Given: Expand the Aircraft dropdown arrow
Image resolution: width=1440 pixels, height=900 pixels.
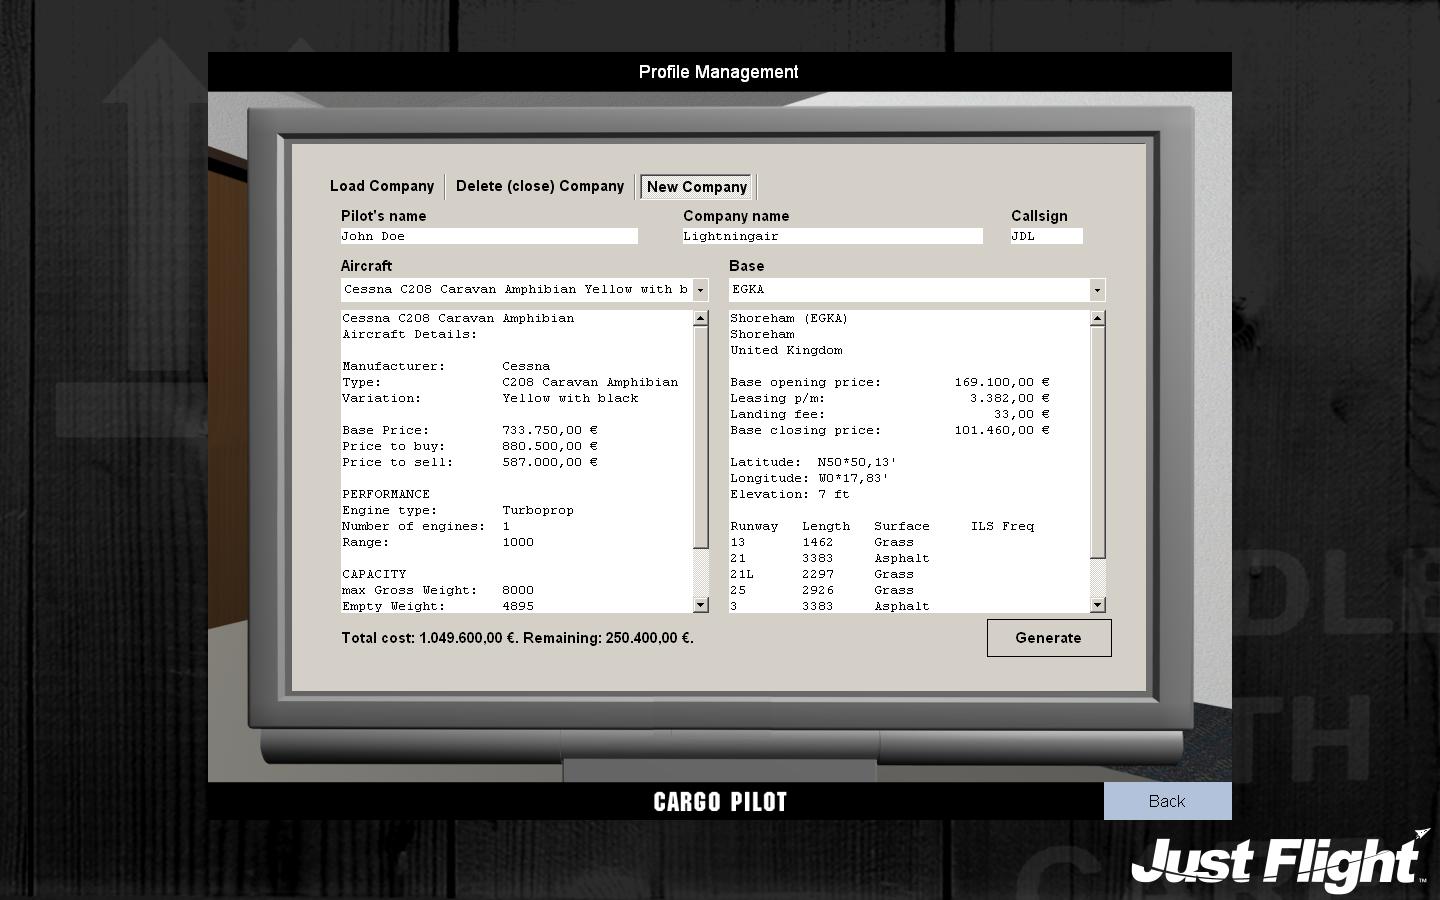Looking at the screenshot, I should click(x=700, y=290).
